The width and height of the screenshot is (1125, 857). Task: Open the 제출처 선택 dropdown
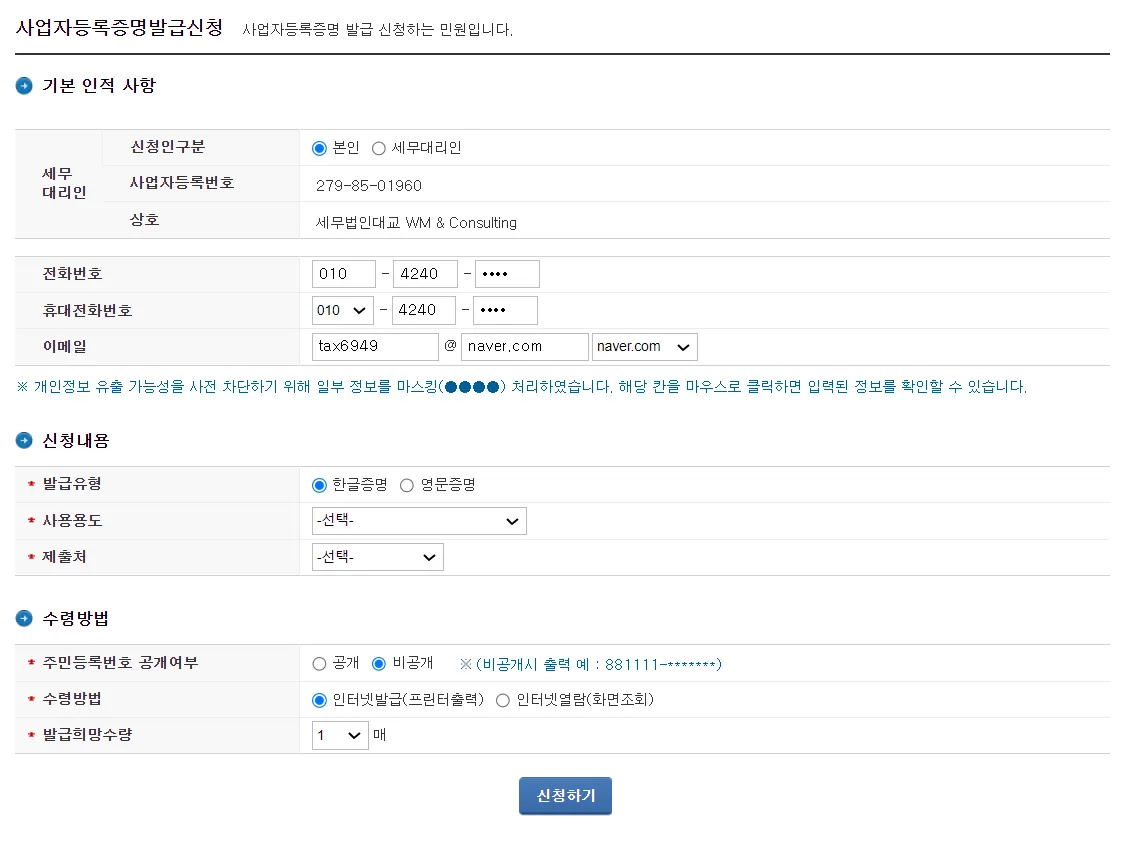tap(377, 557)
